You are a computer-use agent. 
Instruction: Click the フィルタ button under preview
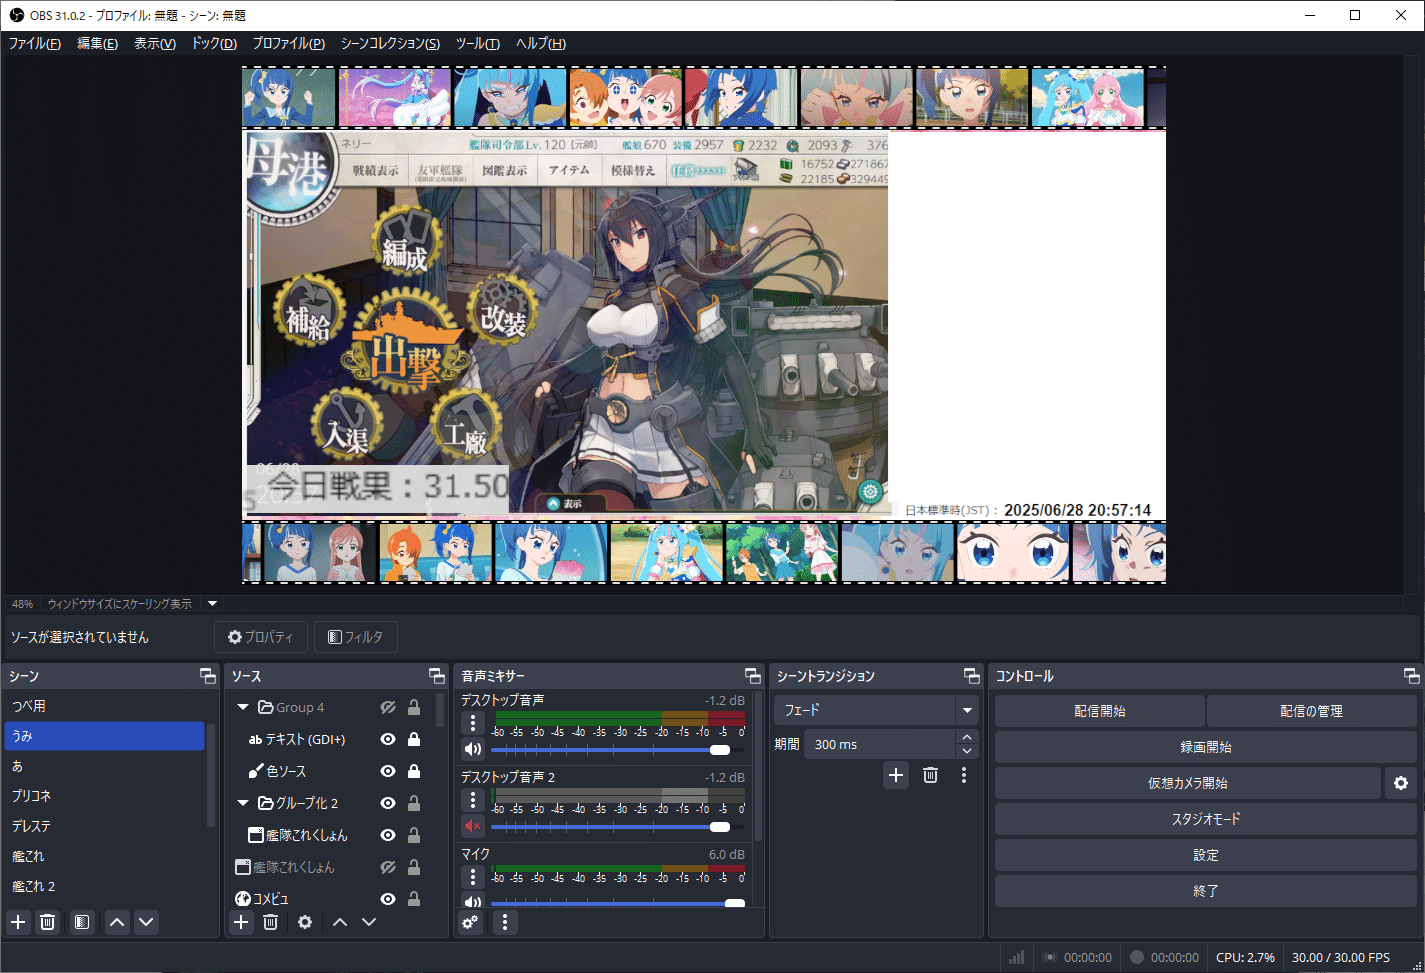coord(356,637)
